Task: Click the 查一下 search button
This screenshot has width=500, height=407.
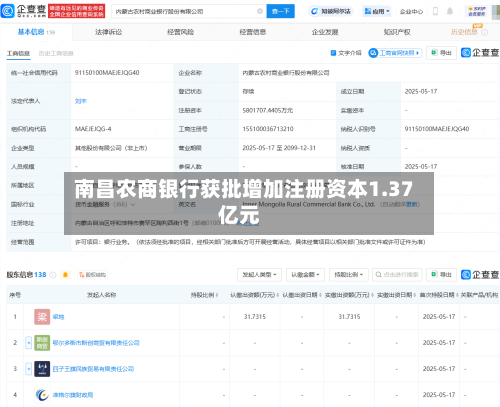Action: pyautogui.click(x=280, y=11)
